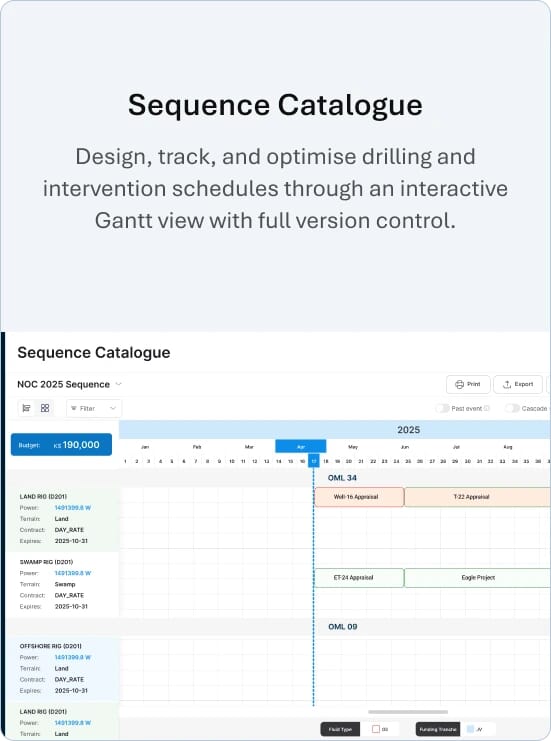Click the funnel icon beside Filter
The image size is (551, 741).
click(74, 408)
